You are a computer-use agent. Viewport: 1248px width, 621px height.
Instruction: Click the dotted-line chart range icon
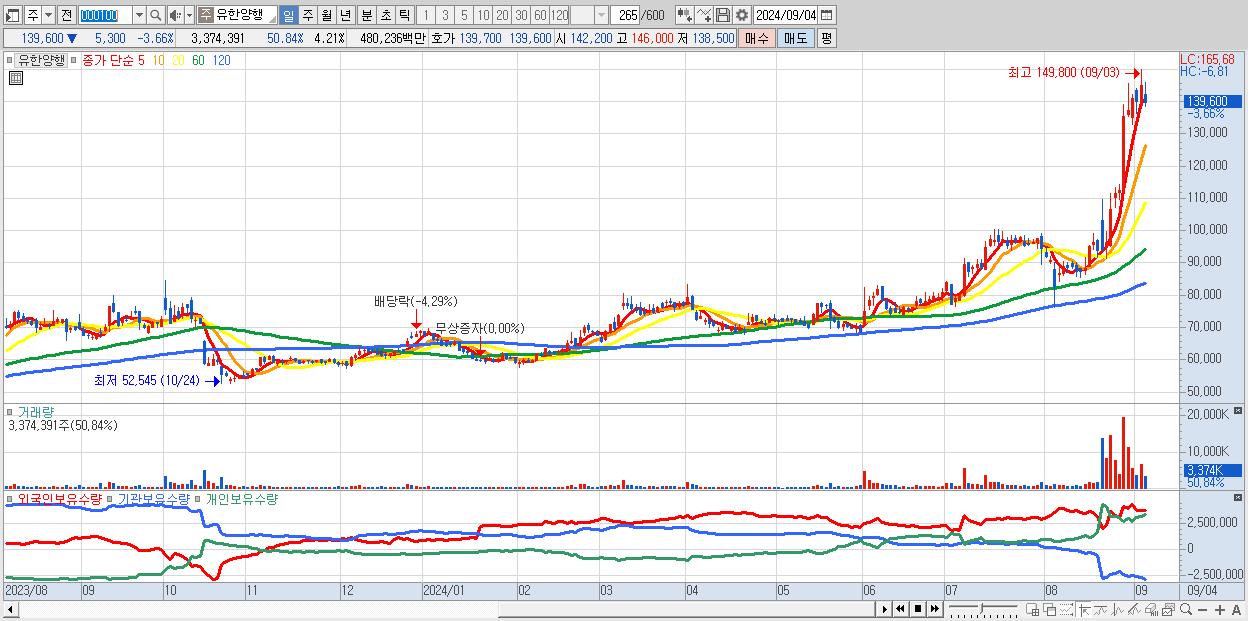[1066, 609]
